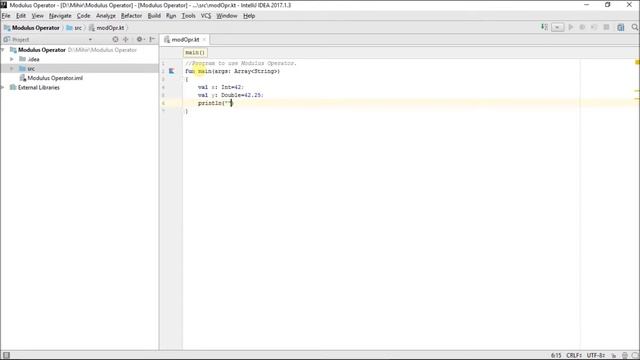Click the Run play icon
This screenshot has height=360, width=640.
(571, 27)
